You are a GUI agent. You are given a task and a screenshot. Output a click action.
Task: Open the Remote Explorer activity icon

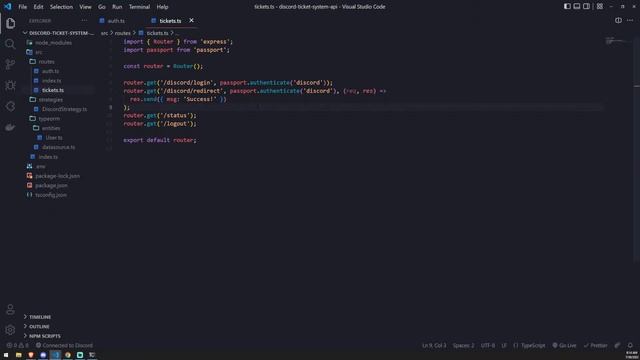pyautogui.click(x=10, y=106)
